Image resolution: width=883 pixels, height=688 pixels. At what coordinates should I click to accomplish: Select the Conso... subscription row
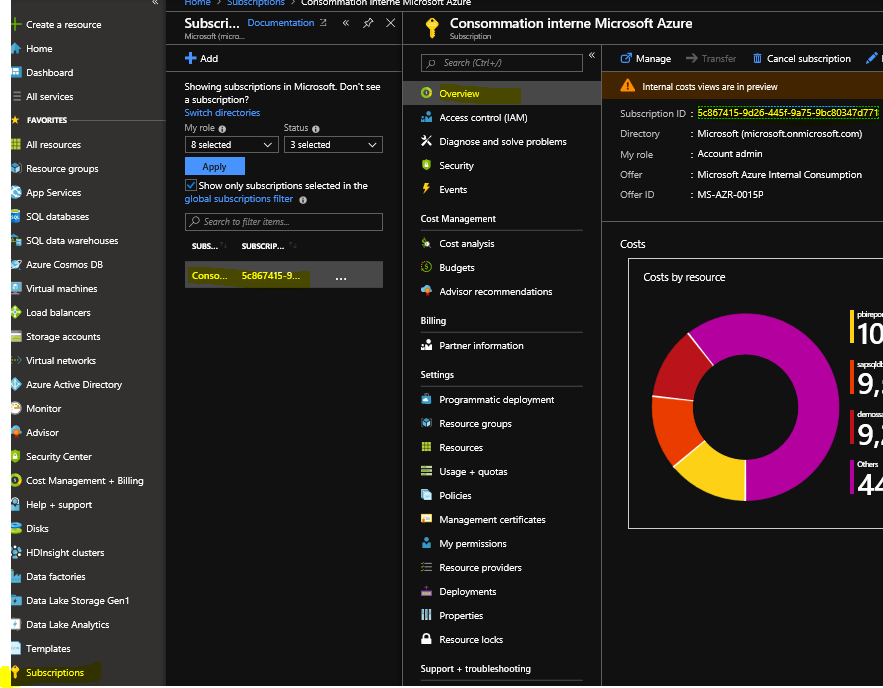pyautogui.click(x=284, y=275)
